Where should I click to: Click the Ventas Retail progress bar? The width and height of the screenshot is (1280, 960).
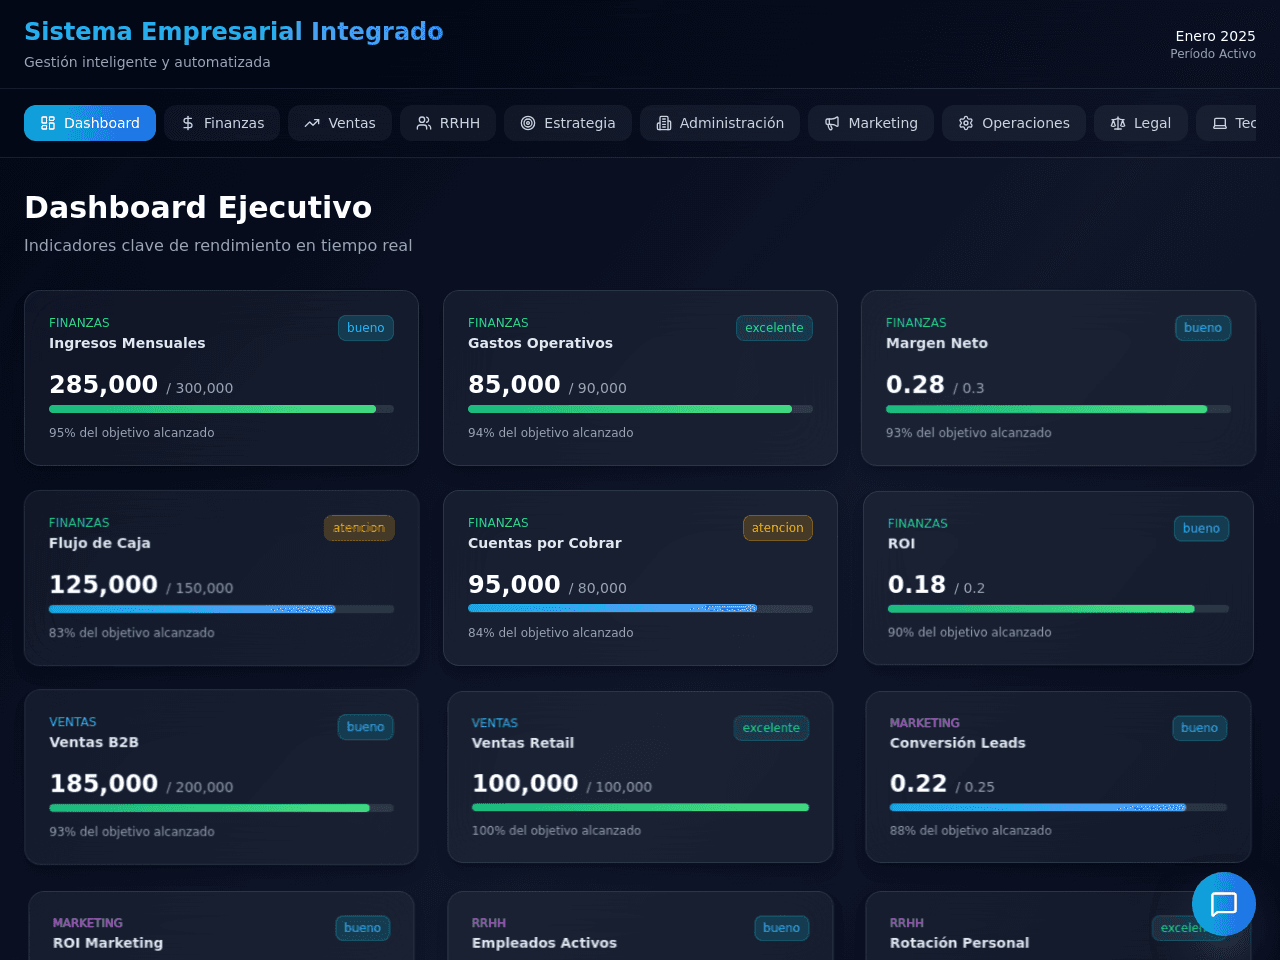point(640,807)
